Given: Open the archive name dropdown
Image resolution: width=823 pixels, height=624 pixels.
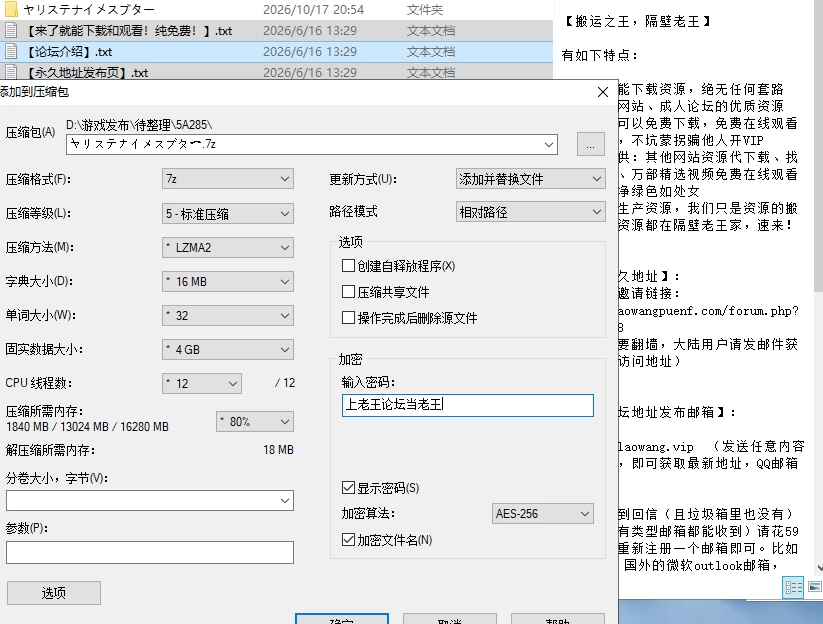Looking at the screenshot, I should point(548,144).
